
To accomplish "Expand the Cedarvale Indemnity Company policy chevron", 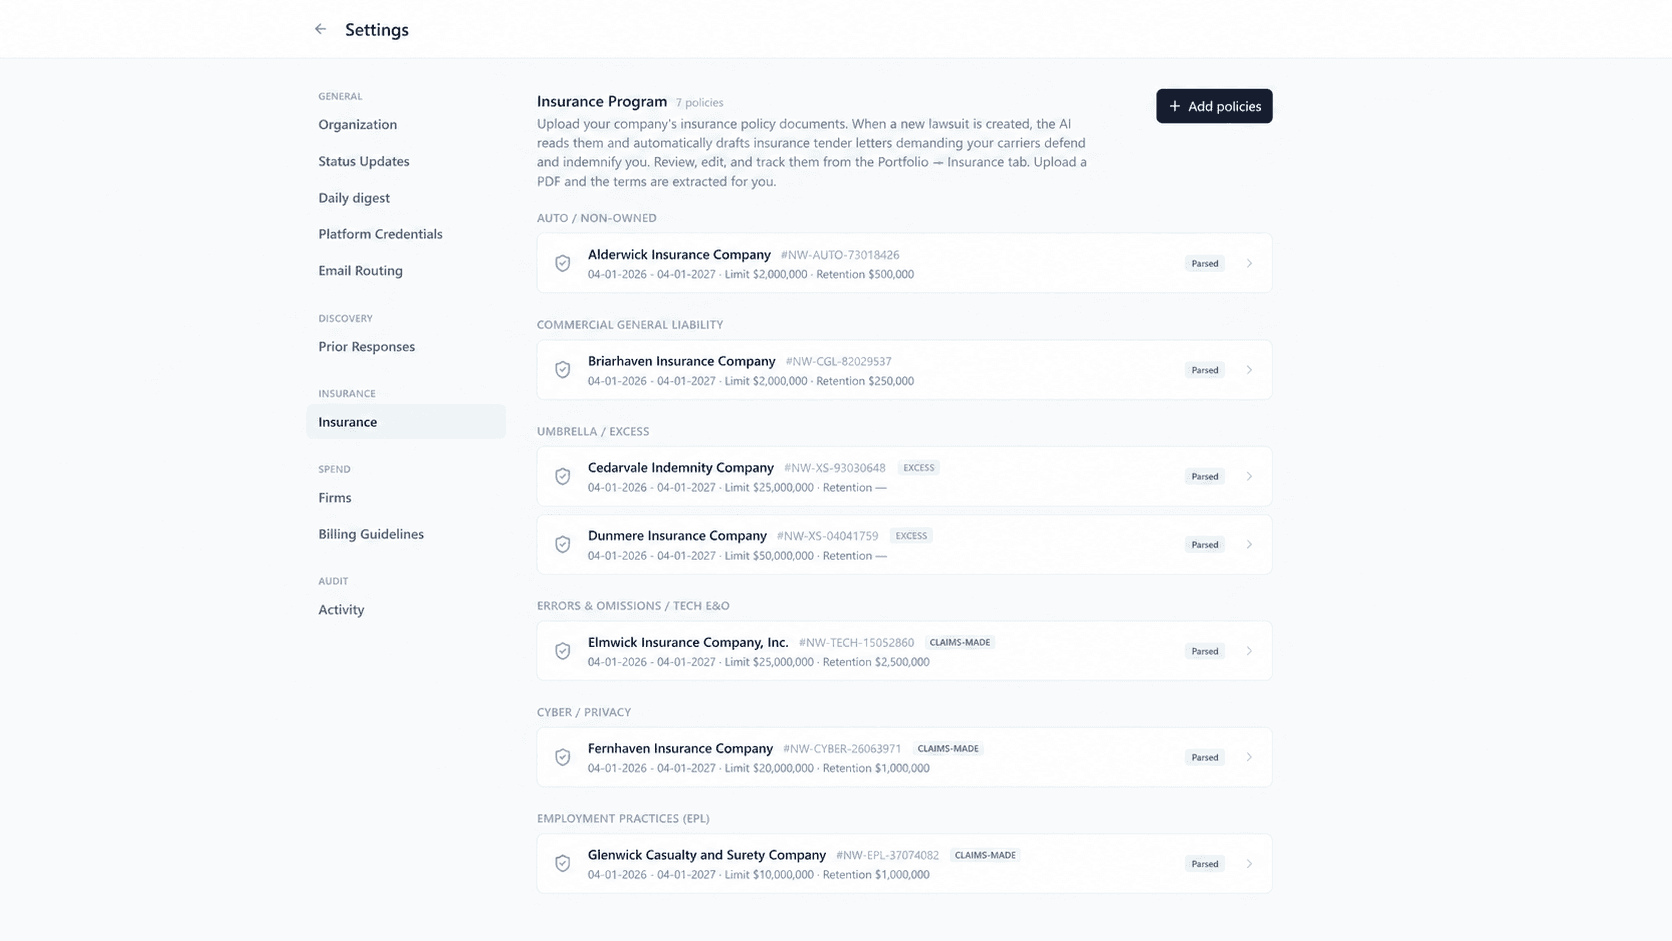I will 1249,476.
